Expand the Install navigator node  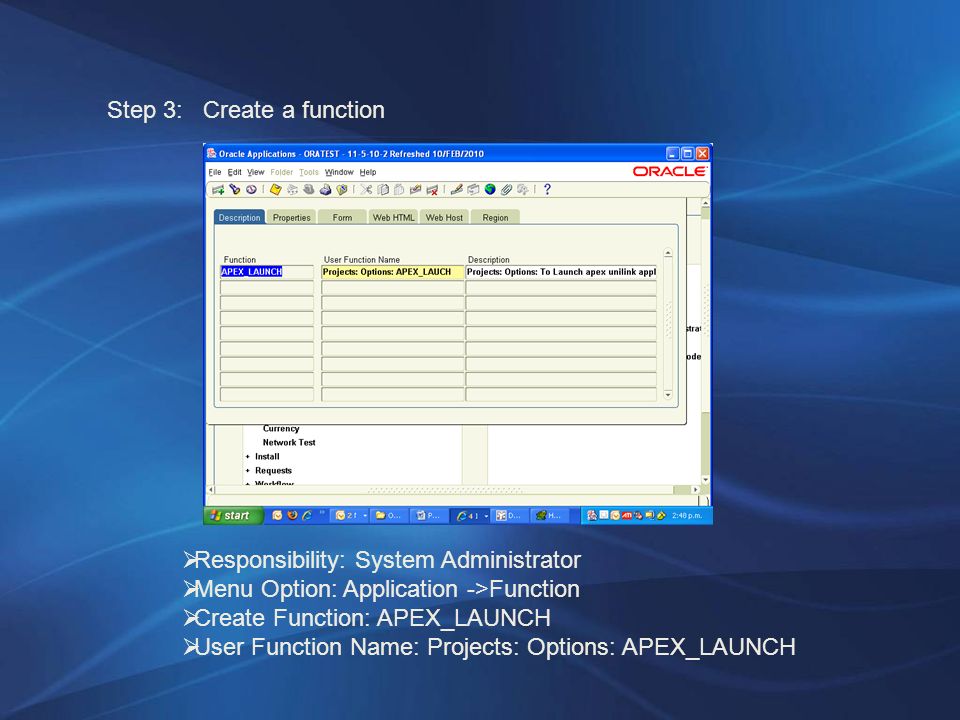point(248,457)
